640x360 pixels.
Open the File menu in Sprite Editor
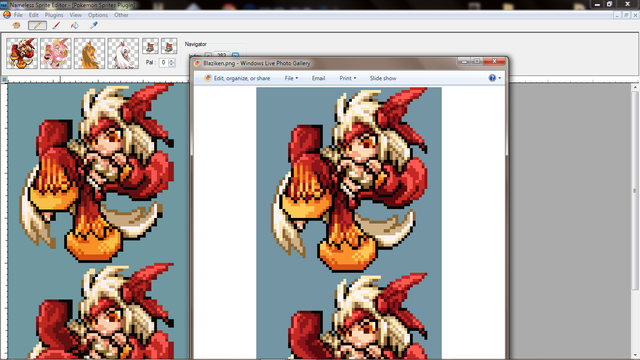[x=18, y=15]
